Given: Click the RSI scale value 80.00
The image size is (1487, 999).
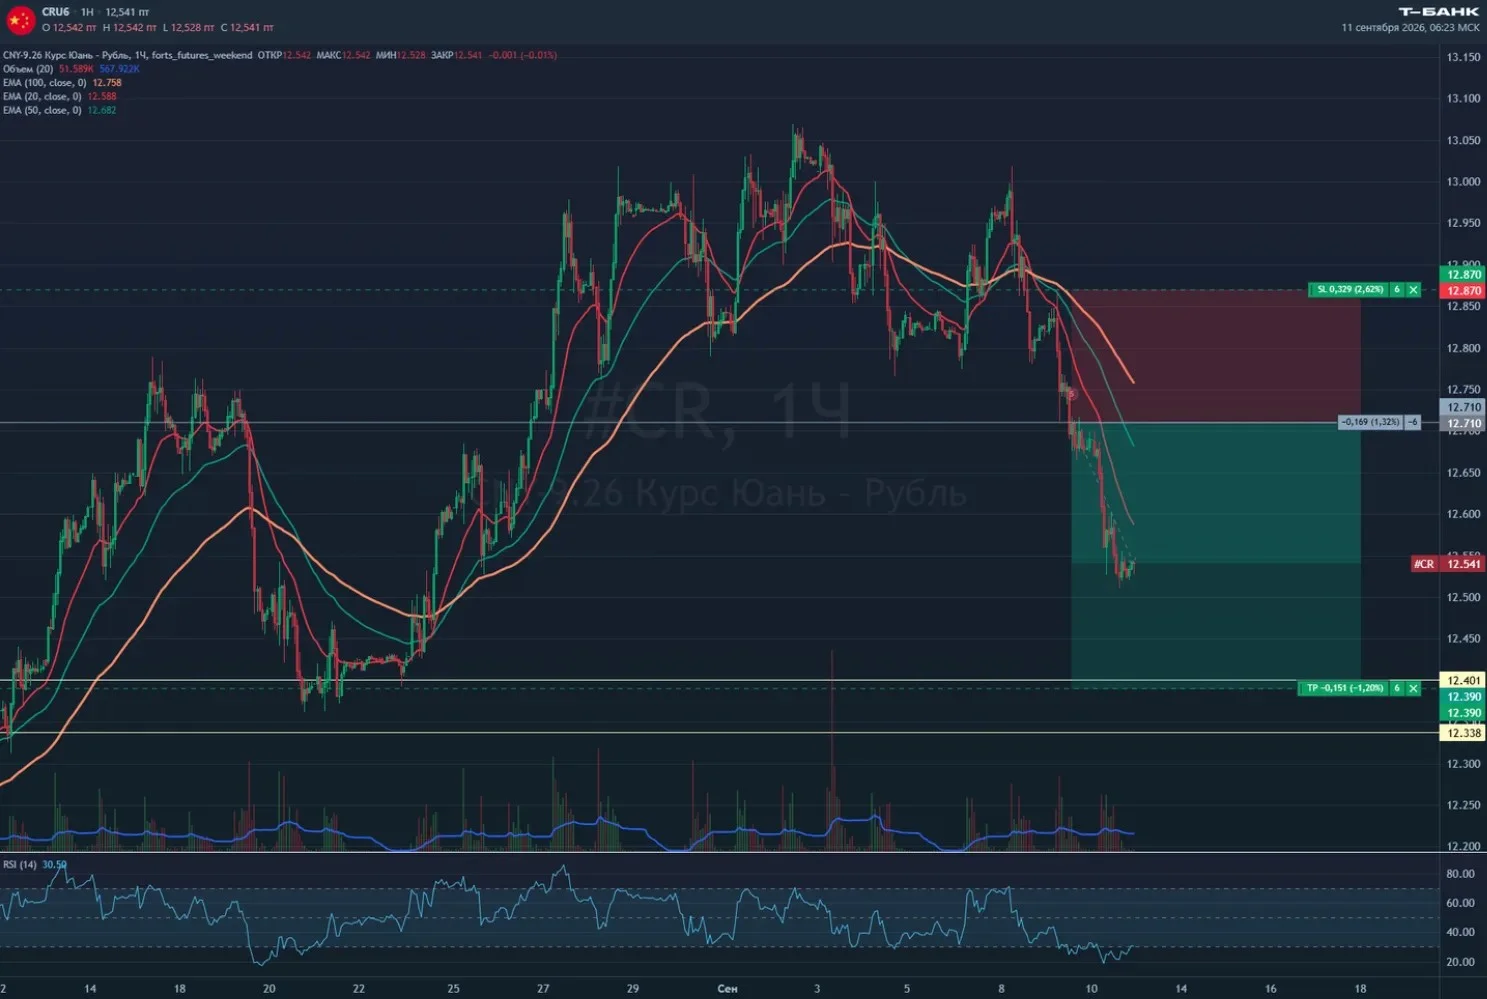Looking at the screenshot, I should pyautogui.click(x=1460, y=874).
